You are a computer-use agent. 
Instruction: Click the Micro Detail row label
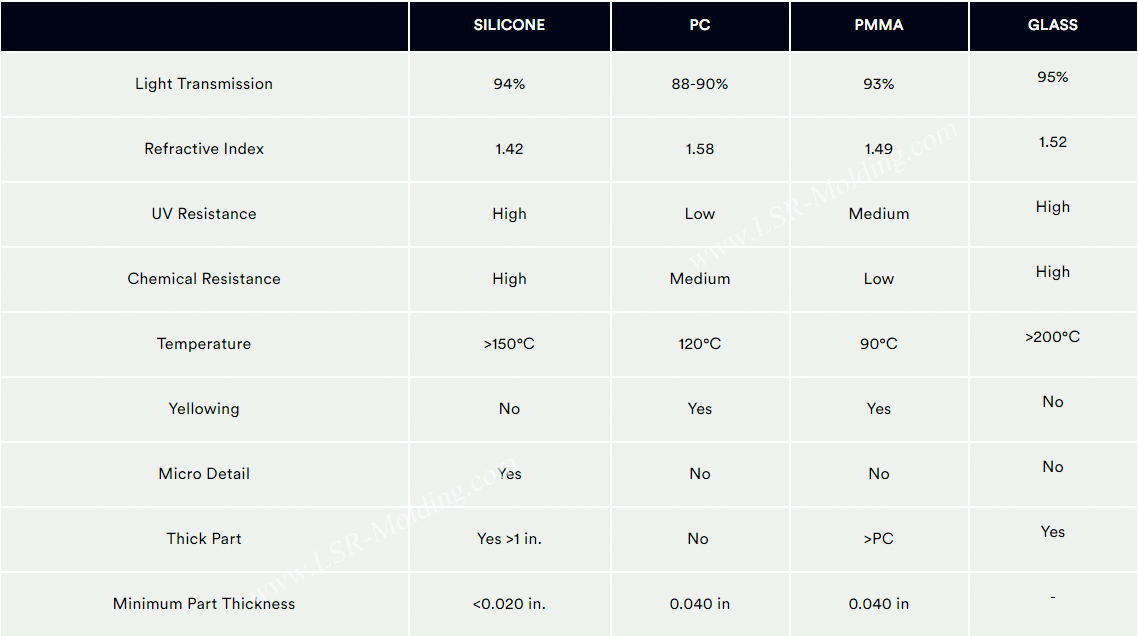pos(204,474)
